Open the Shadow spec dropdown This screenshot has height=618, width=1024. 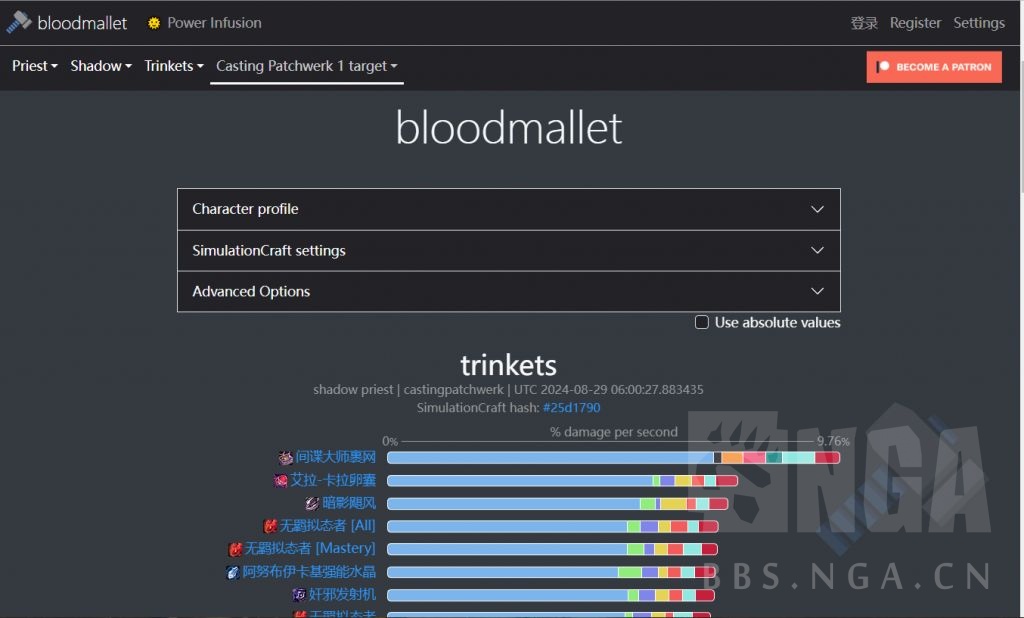[x=101, y=66]
